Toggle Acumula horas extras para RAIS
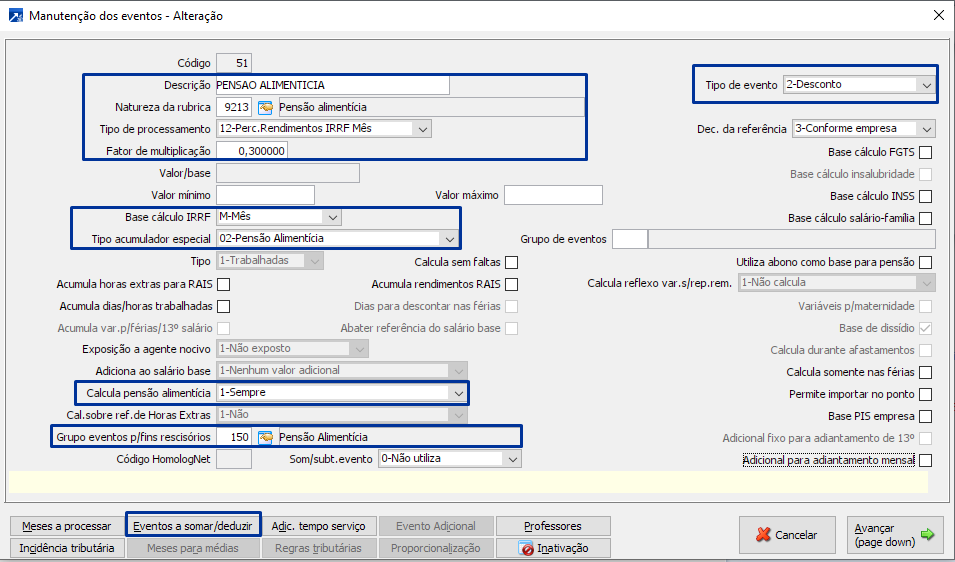This screenshot has height=562, width=955. [x=224, y=284]
